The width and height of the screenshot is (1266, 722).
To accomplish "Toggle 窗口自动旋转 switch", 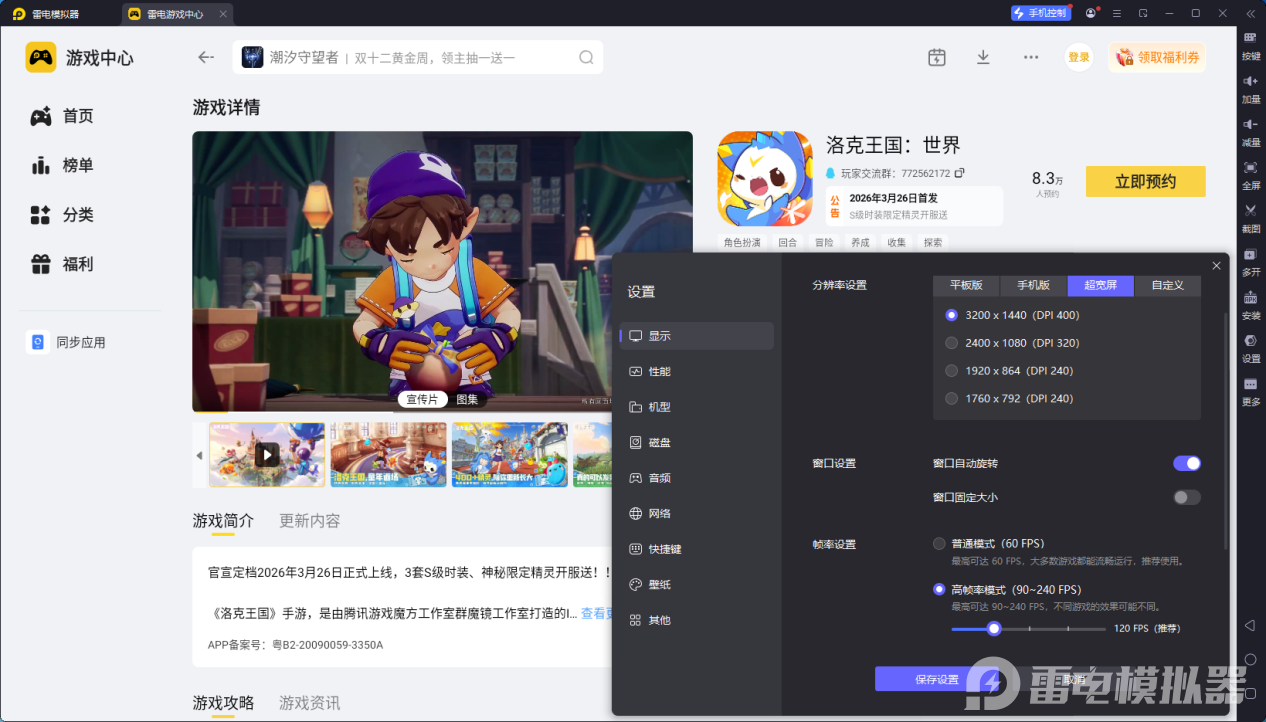I will (x=1187, y=463).
